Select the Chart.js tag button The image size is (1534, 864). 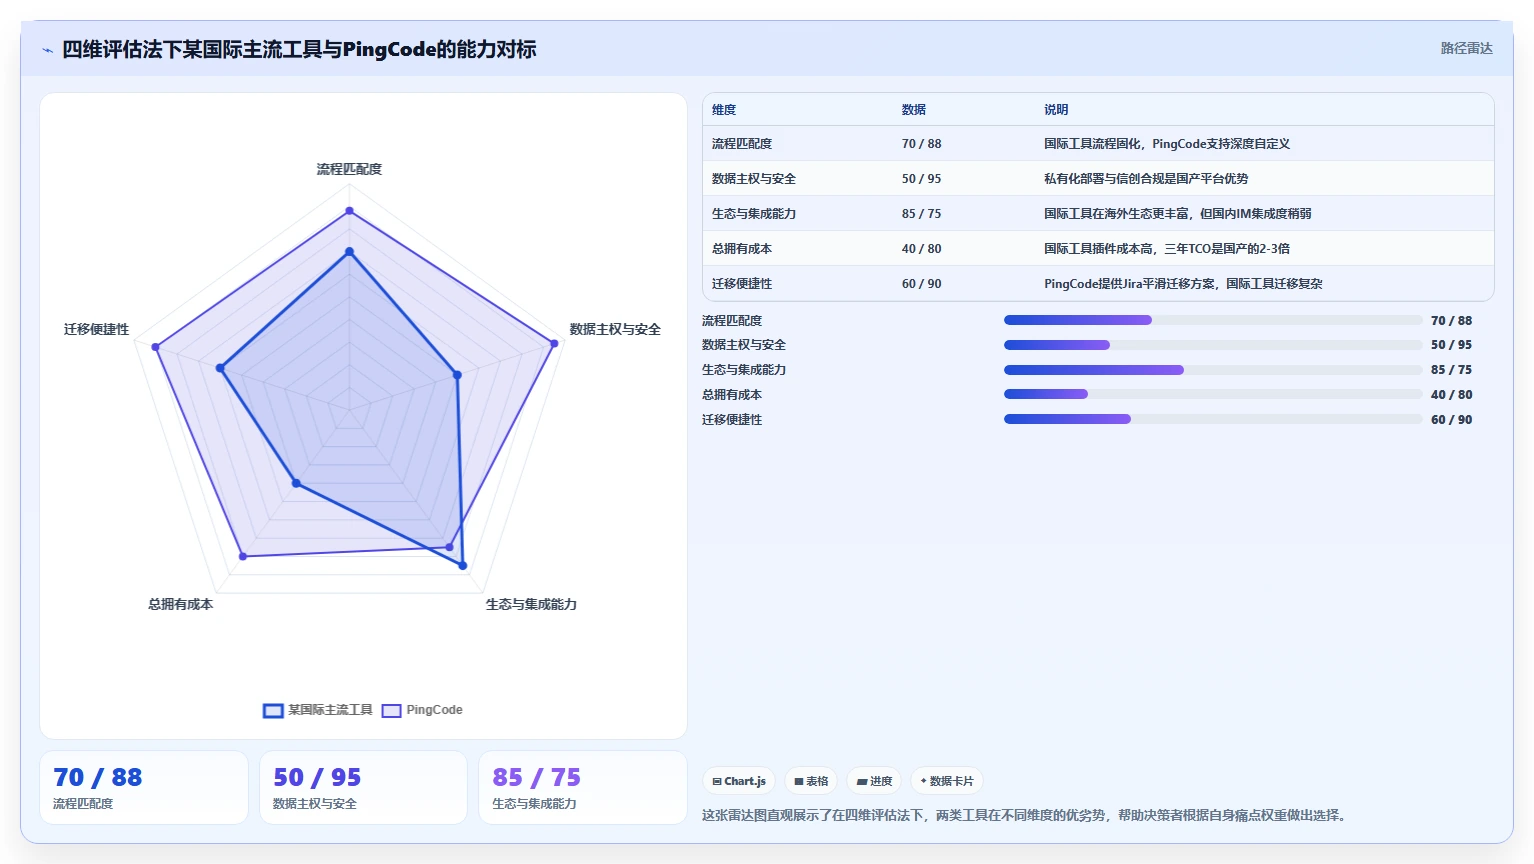coord(739,781)
